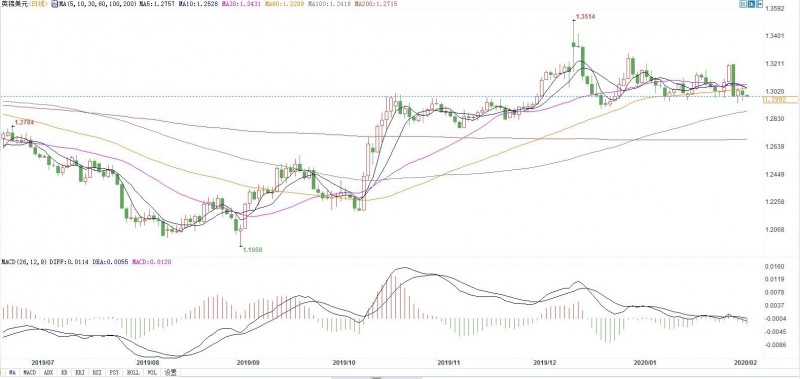
Task: Select the ADX indicator tab
Action: (48, 373)
